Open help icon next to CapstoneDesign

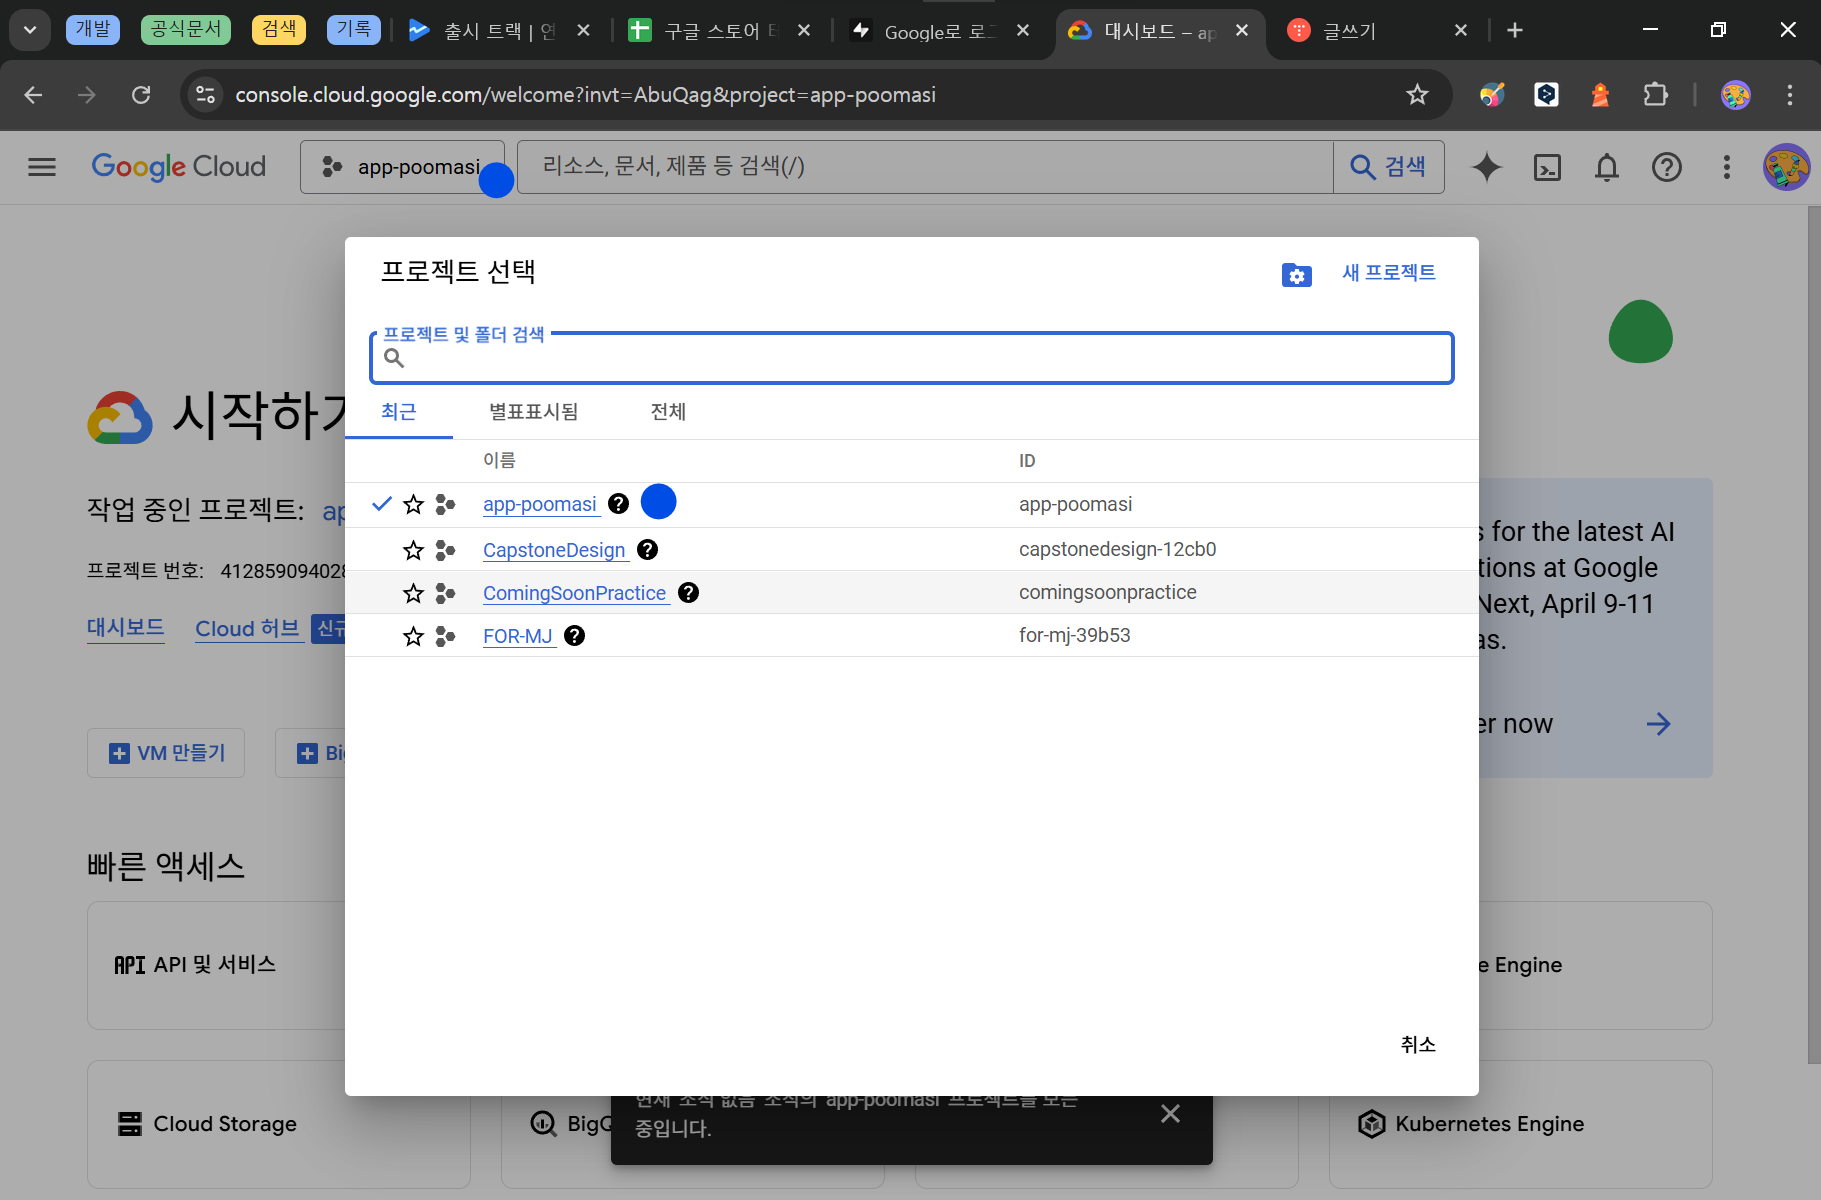click(647, 549)
